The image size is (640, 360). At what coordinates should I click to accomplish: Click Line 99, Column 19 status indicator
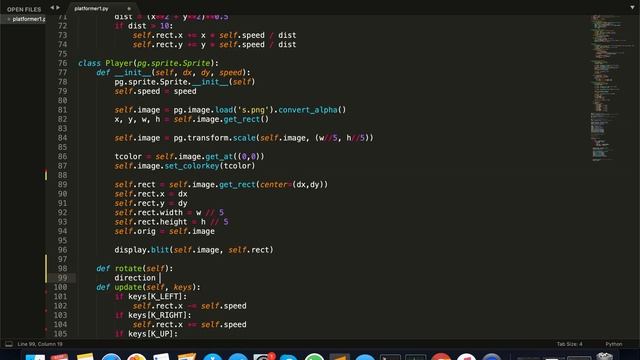point(40,344)
